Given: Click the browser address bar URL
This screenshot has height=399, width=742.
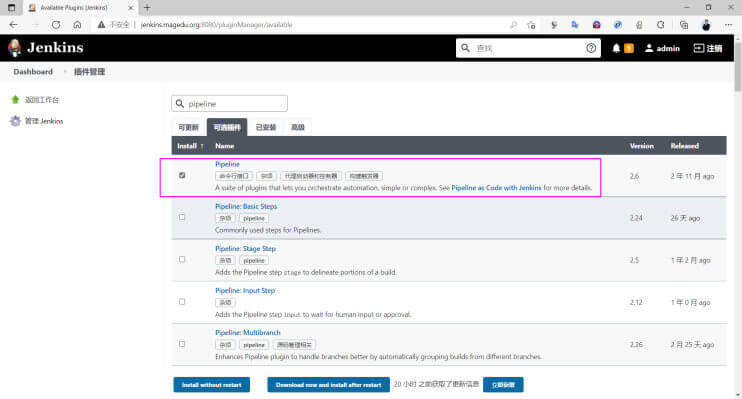Looking at the screenshot, I should tap(216, 25).
